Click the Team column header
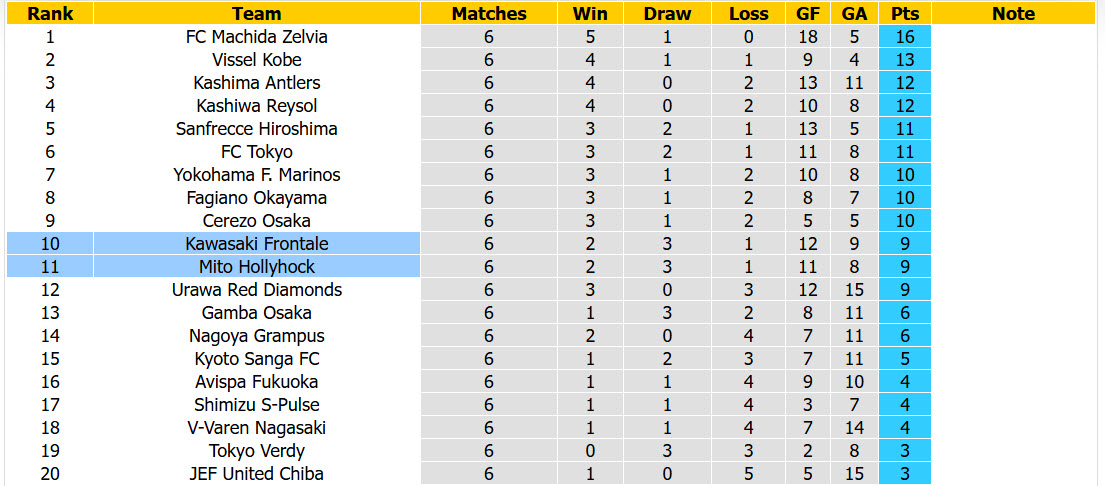This screenshot has height=486, width=1106. [257, 13]
